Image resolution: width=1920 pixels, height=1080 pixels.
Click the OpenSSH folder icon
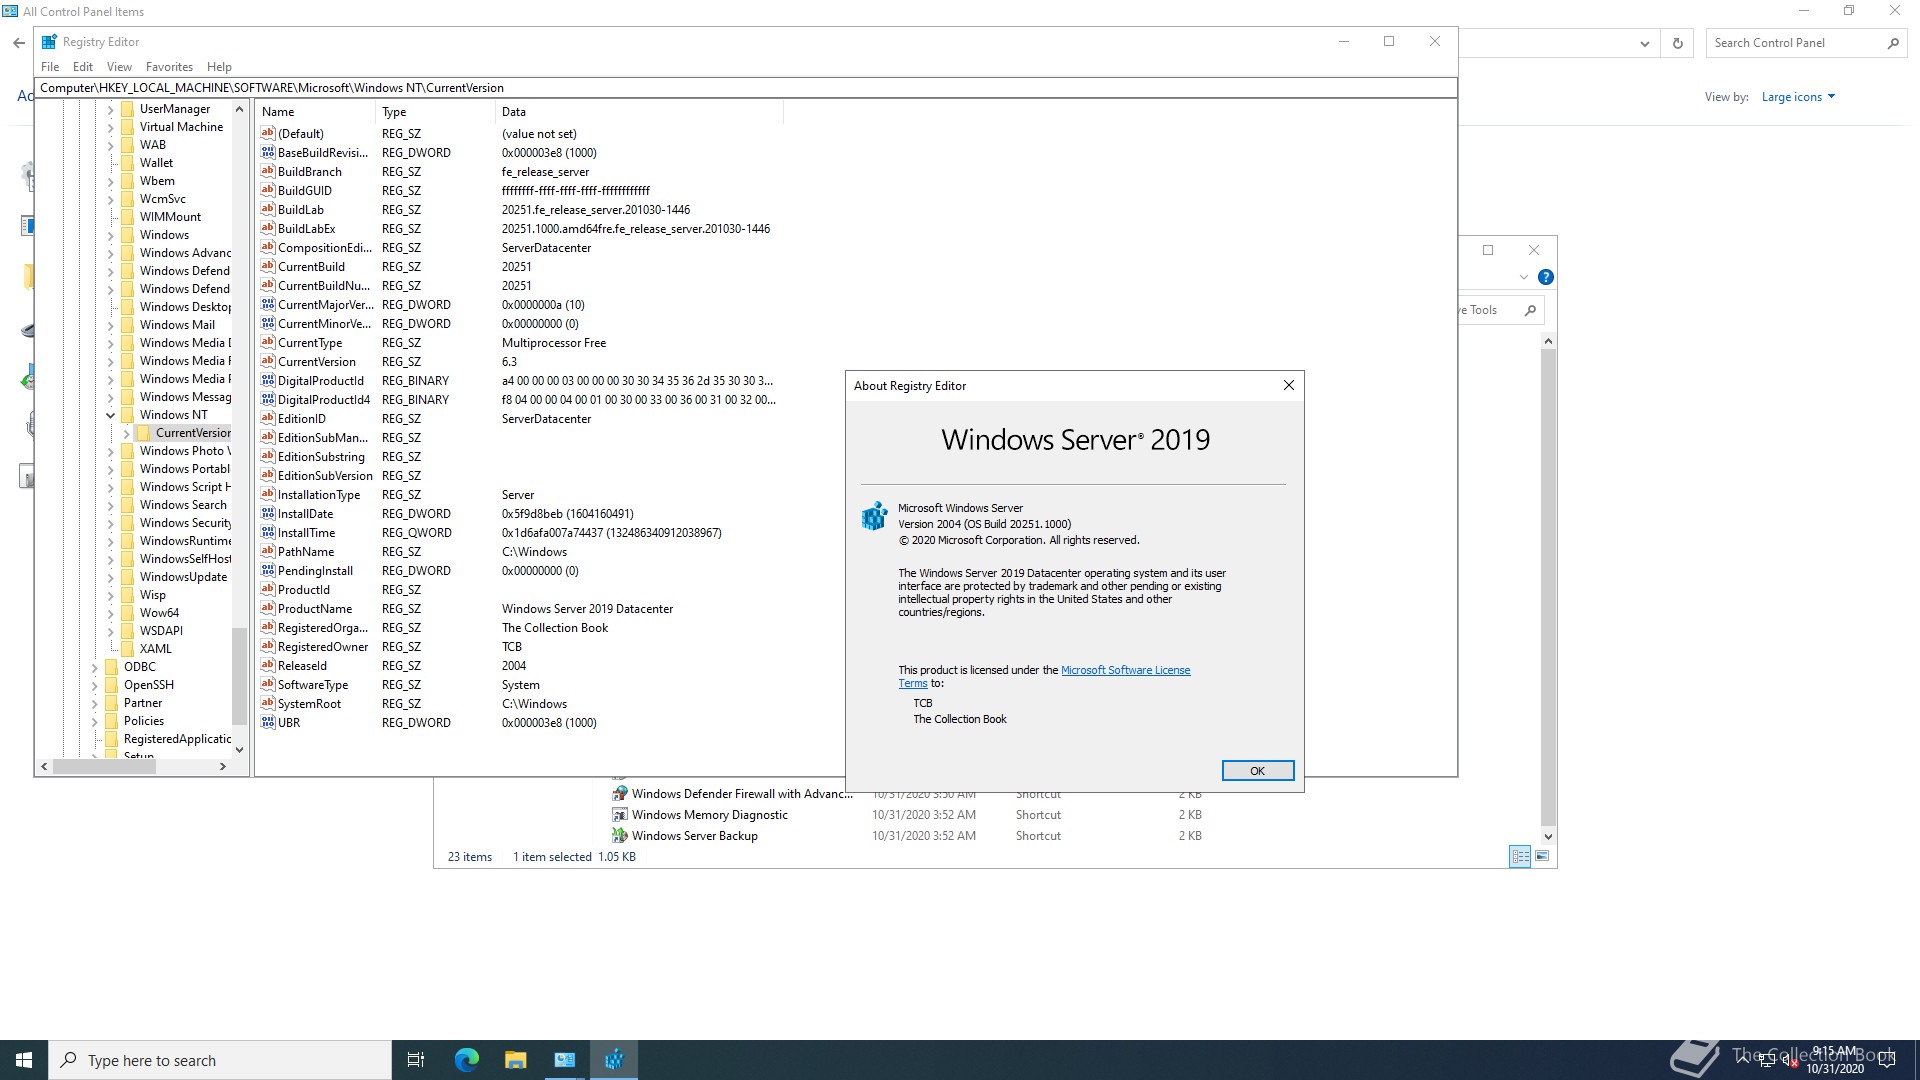coord(111,685)
